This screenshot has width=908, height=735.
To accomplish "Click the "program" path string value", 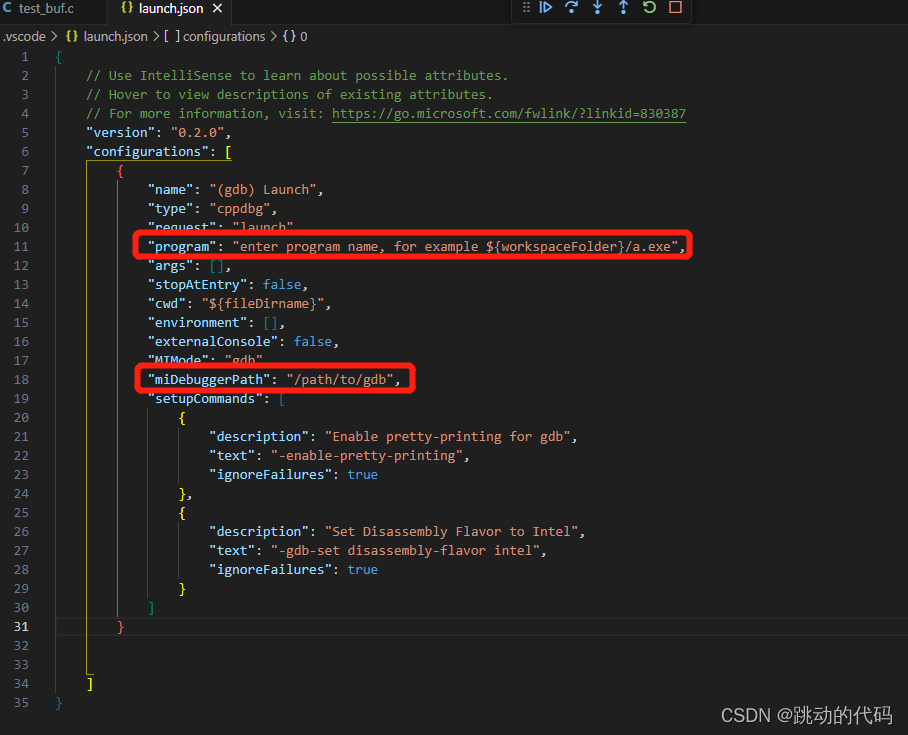I will tap(455, 247).
